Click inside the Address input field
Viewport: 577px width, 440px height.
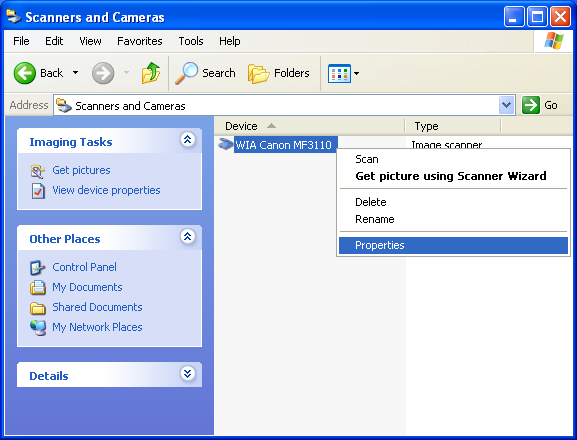click(284, 105)
